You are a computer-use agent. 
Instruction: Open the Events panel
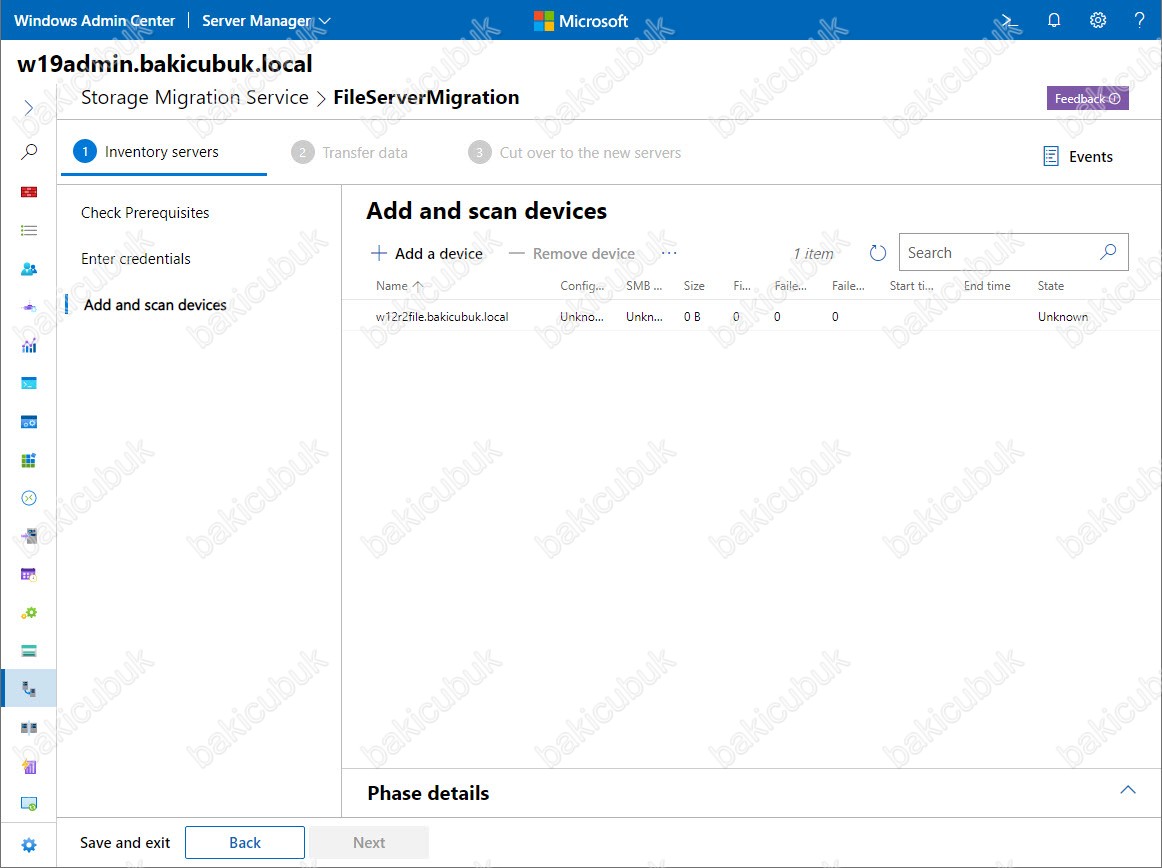(1078, 156)
